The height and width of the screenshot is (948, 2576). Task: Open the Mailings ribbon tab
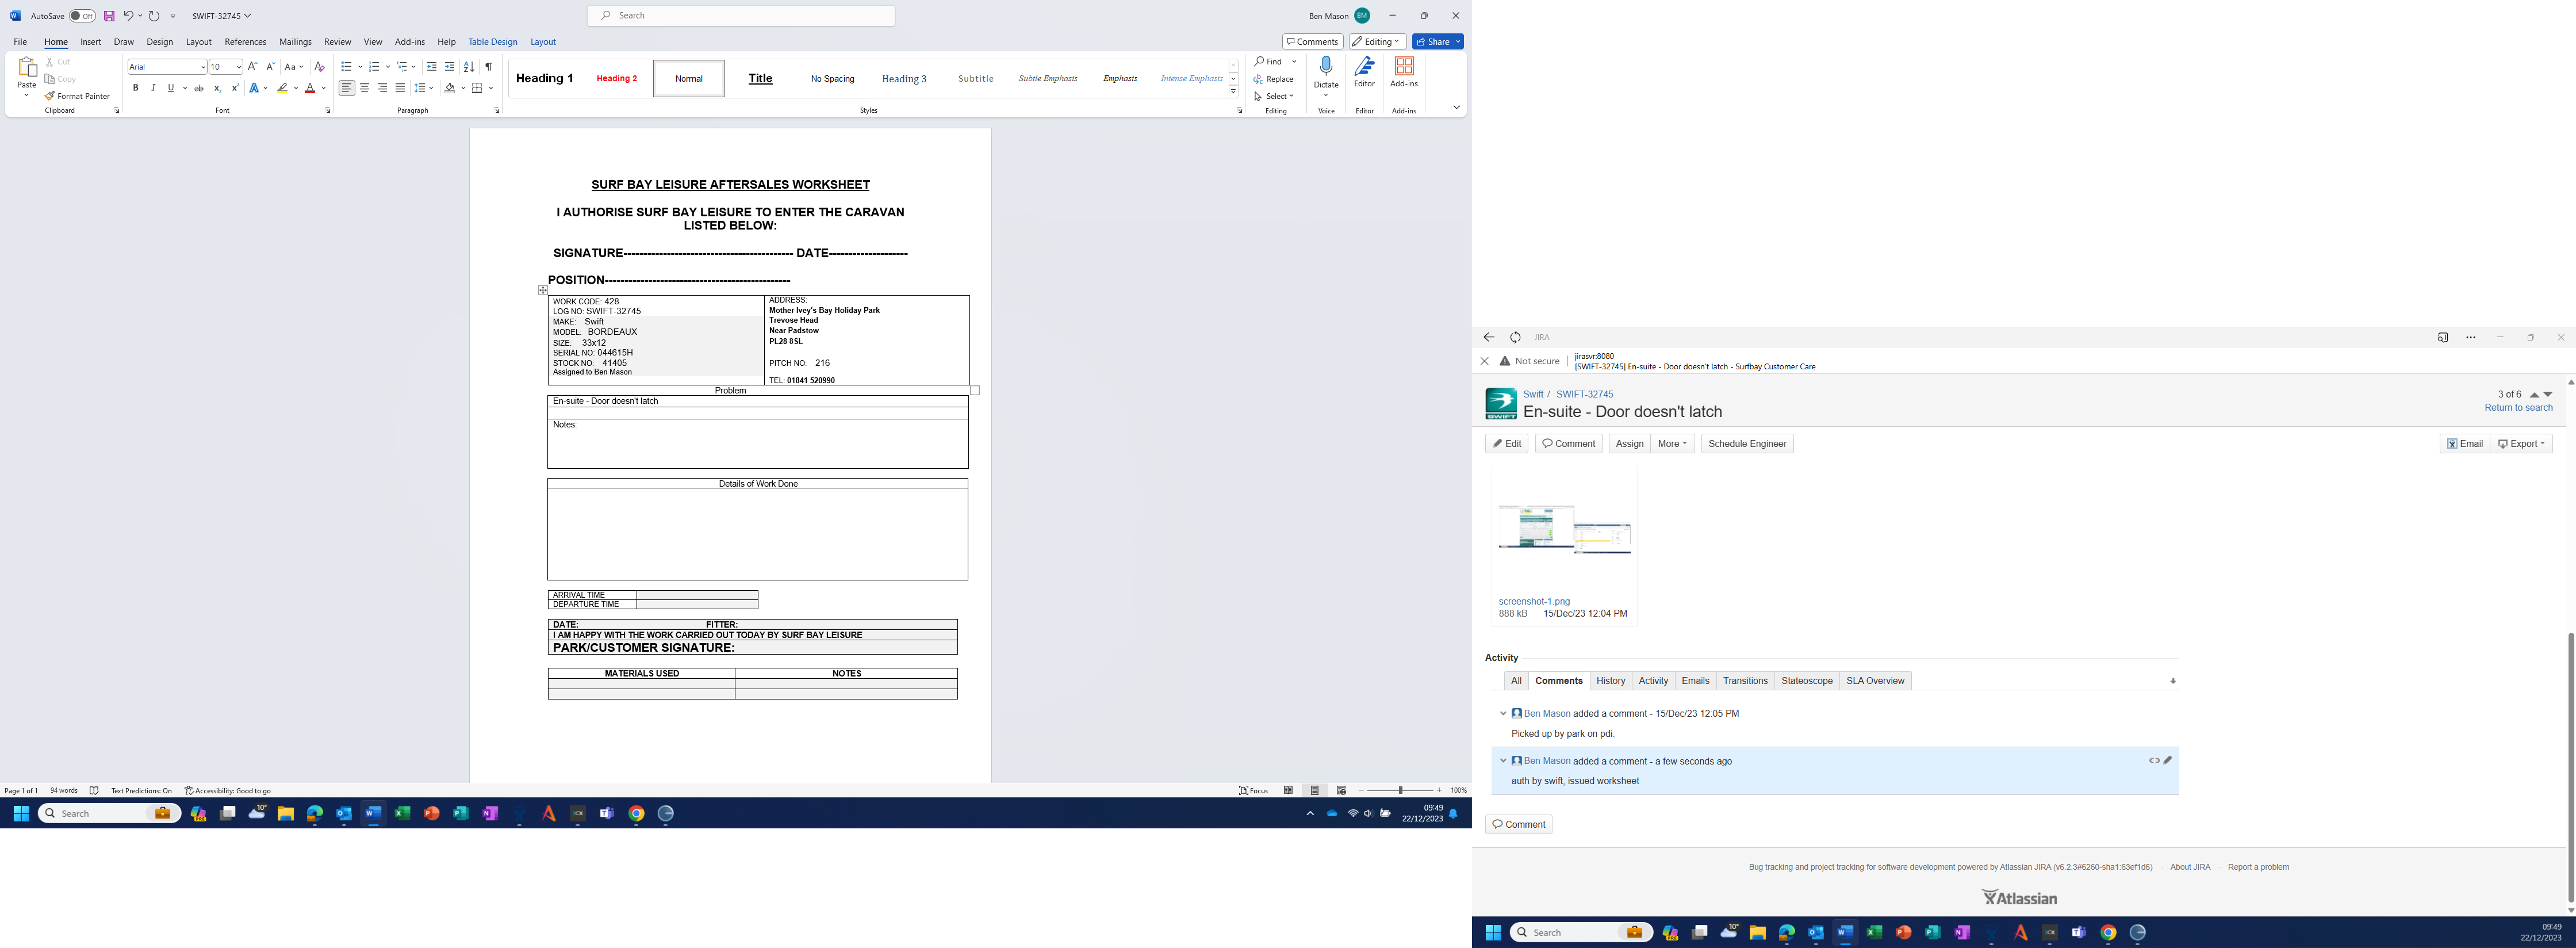pyautogui.click(x=295, y=42)
